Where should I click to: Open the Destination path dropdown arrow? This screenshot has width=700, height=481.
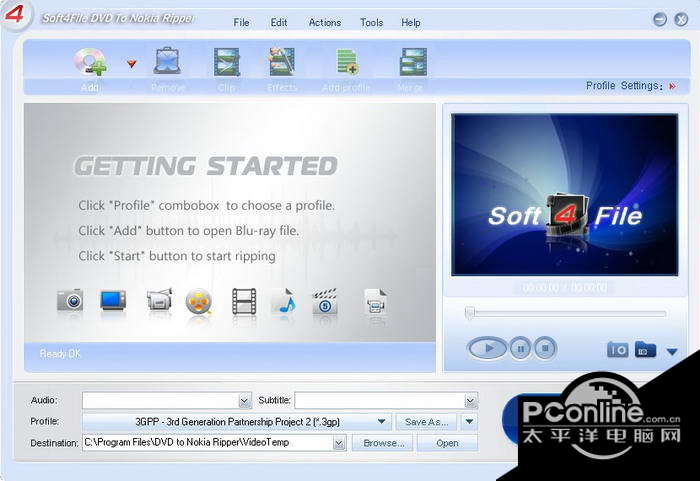coord(339,443)
